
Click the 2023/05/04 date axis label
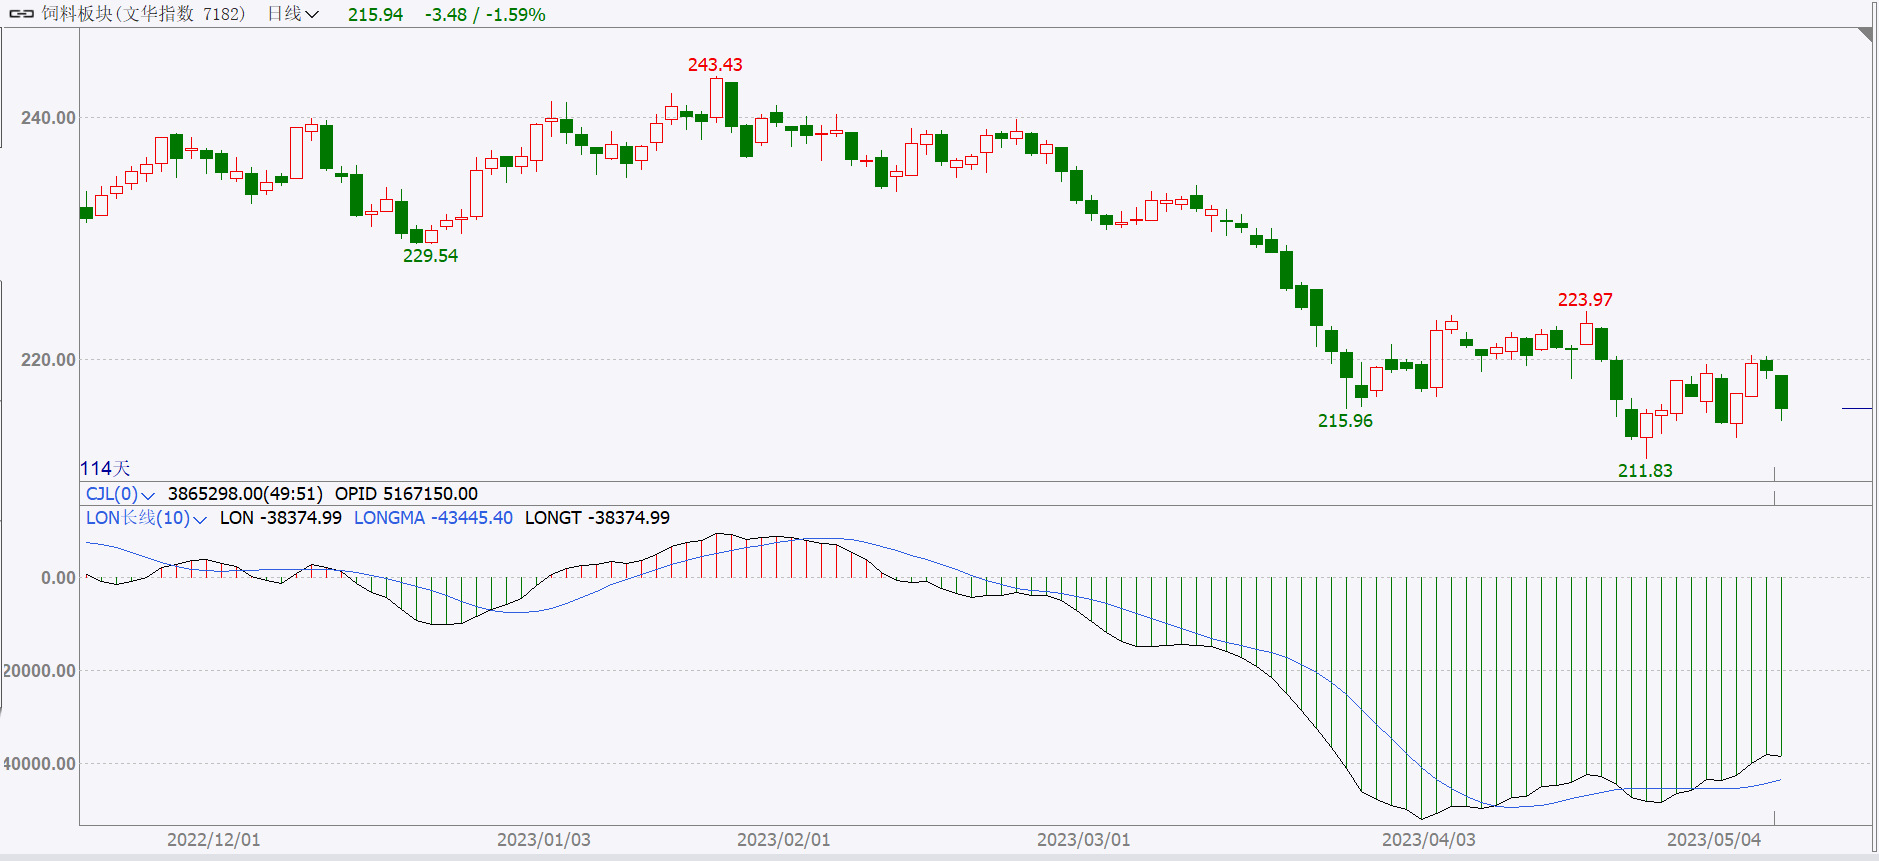[x=1713, y=840]
